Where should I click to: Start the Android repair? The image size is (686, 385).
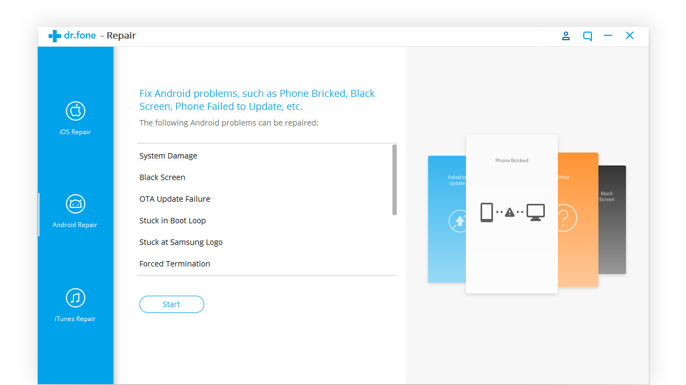[172, 304]
